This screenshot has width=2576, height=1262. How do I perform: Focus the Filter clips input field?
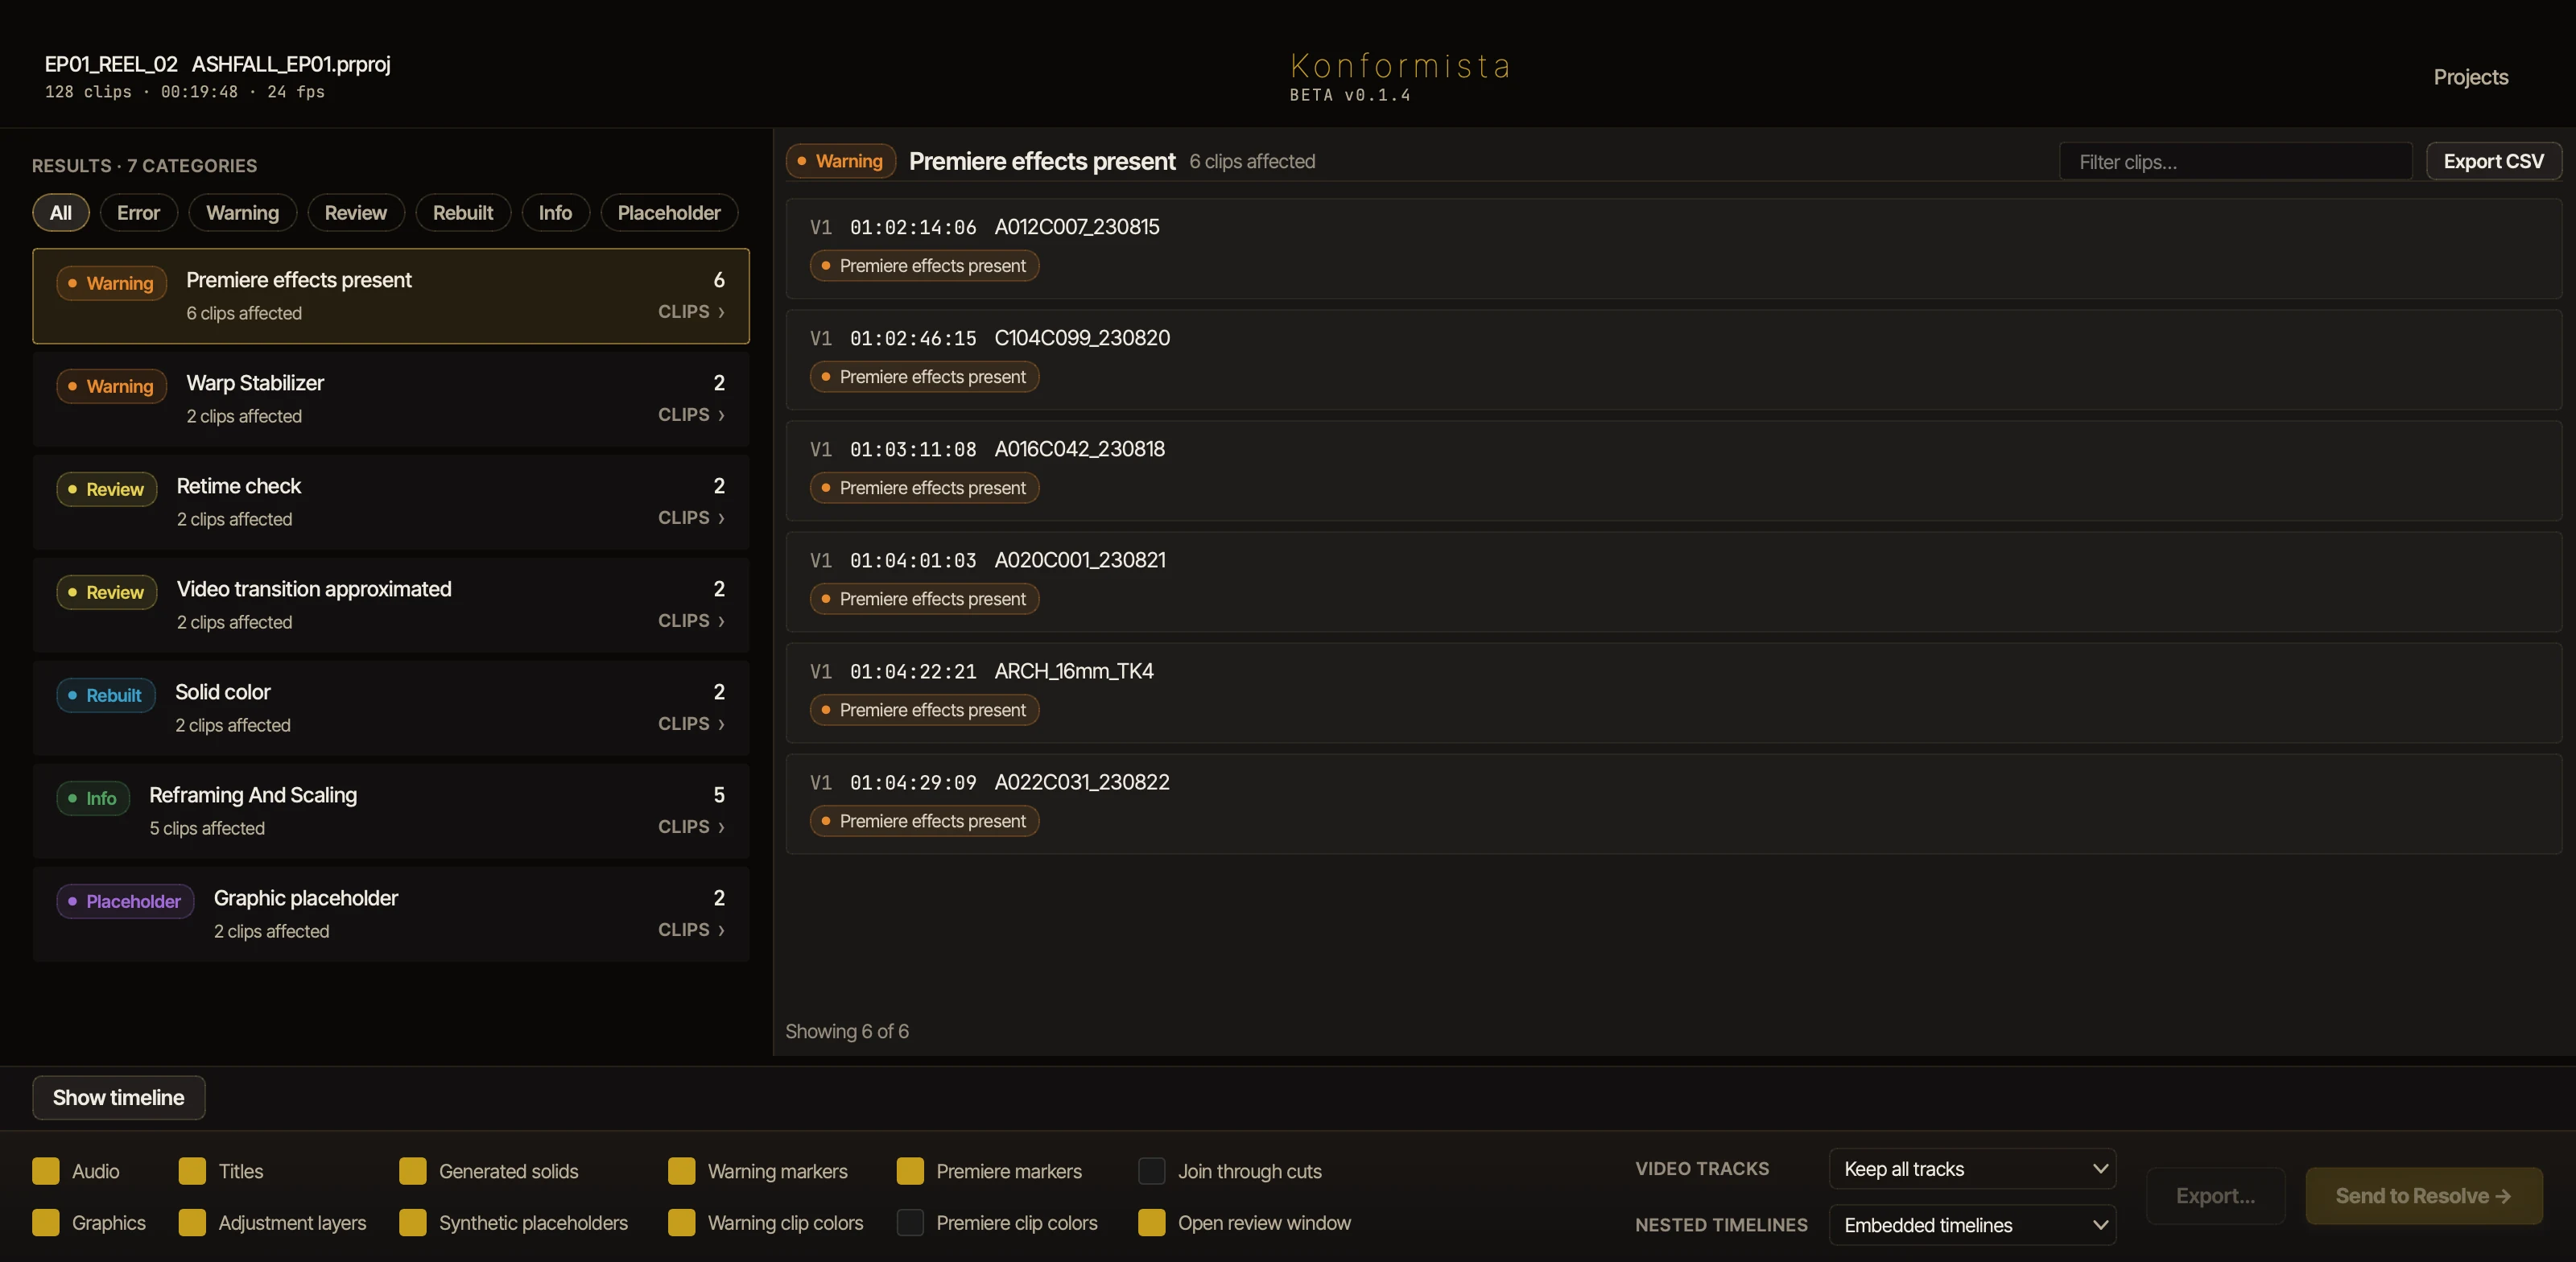click(x=2236, y=162)
